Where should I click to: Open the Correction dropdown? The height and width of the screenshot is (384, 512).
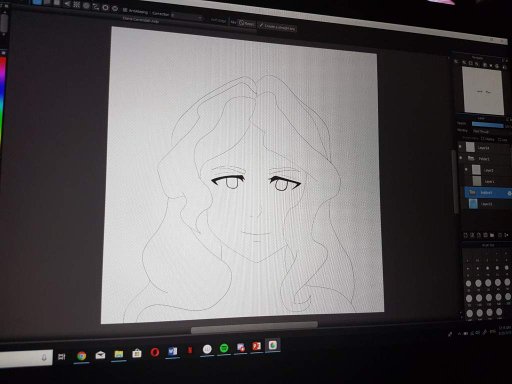point(187,16)
